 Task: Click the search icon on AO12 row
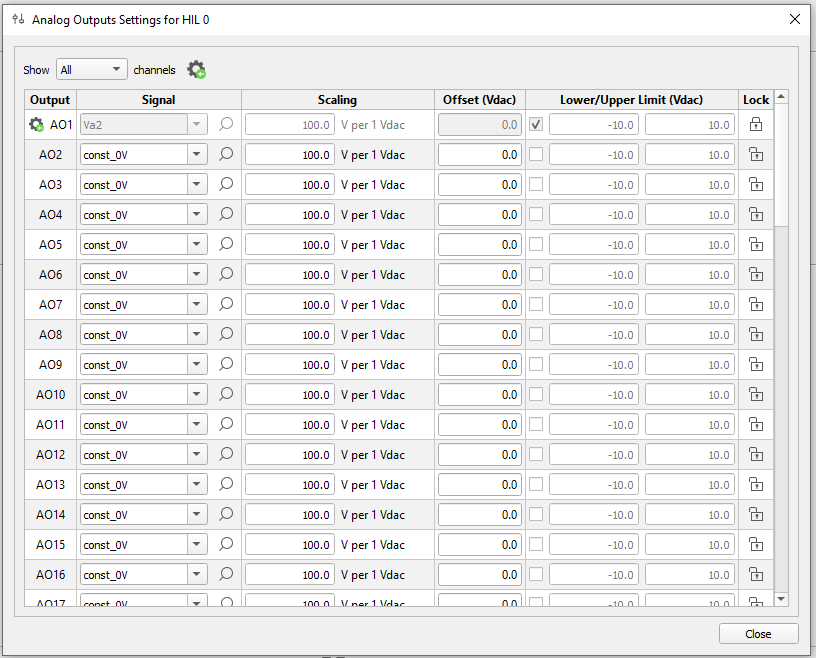point(226,454)
